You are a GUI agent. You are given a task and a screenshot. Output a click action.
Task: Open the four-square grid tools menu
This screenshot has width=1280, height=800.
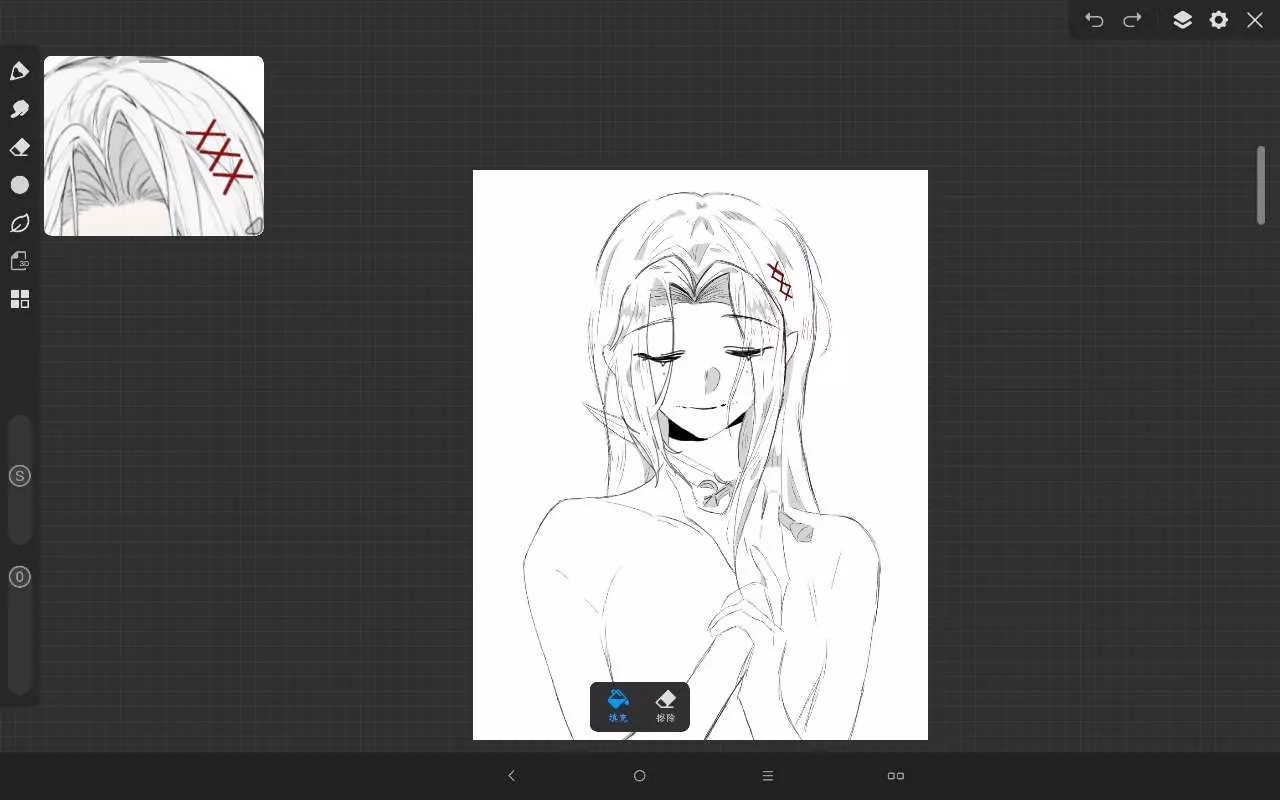click(x=19, y=299)
